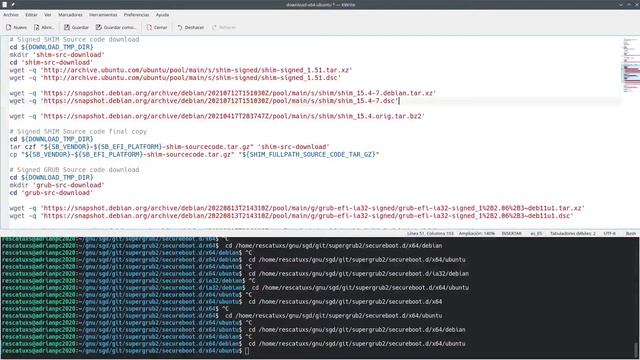The width and height of the screenshot is (640, 360).
Task: Click the cp line with SHIM_FULLPATH_SOURCE_CODE_TAR_GZ
Action: tap(194, 155)
